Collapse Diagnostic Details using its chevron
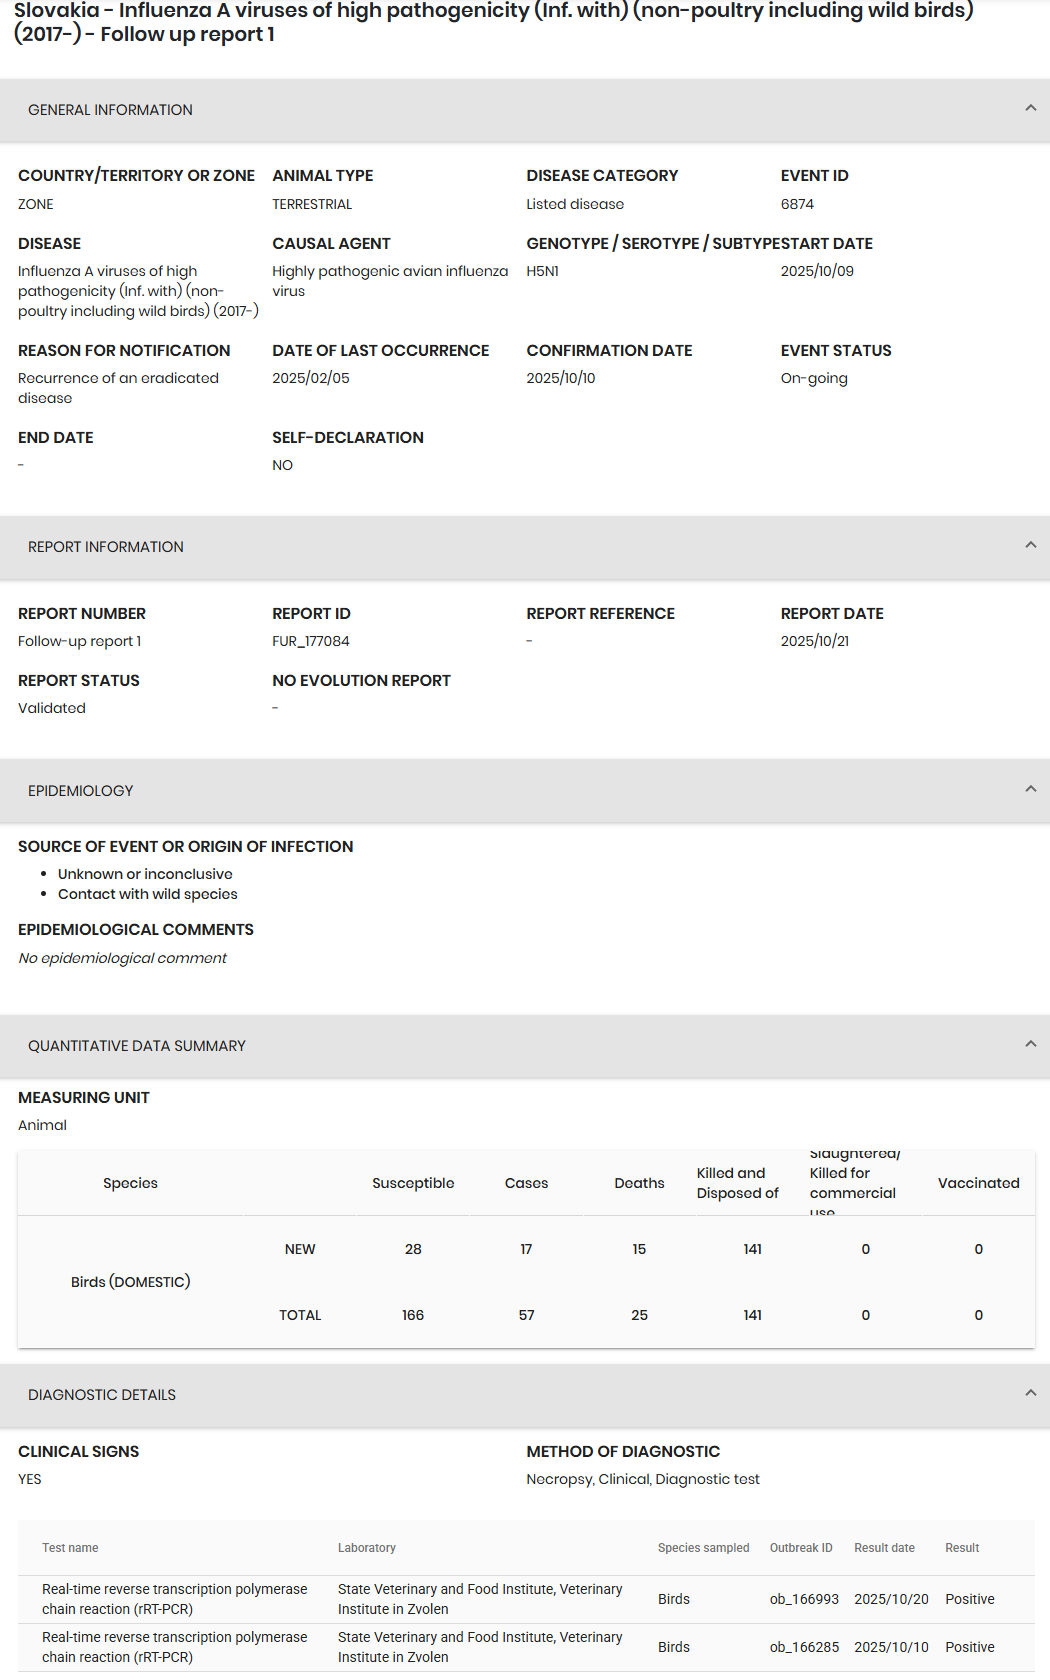The image size is (1050, 1680). click(x=1030, y=1393)
